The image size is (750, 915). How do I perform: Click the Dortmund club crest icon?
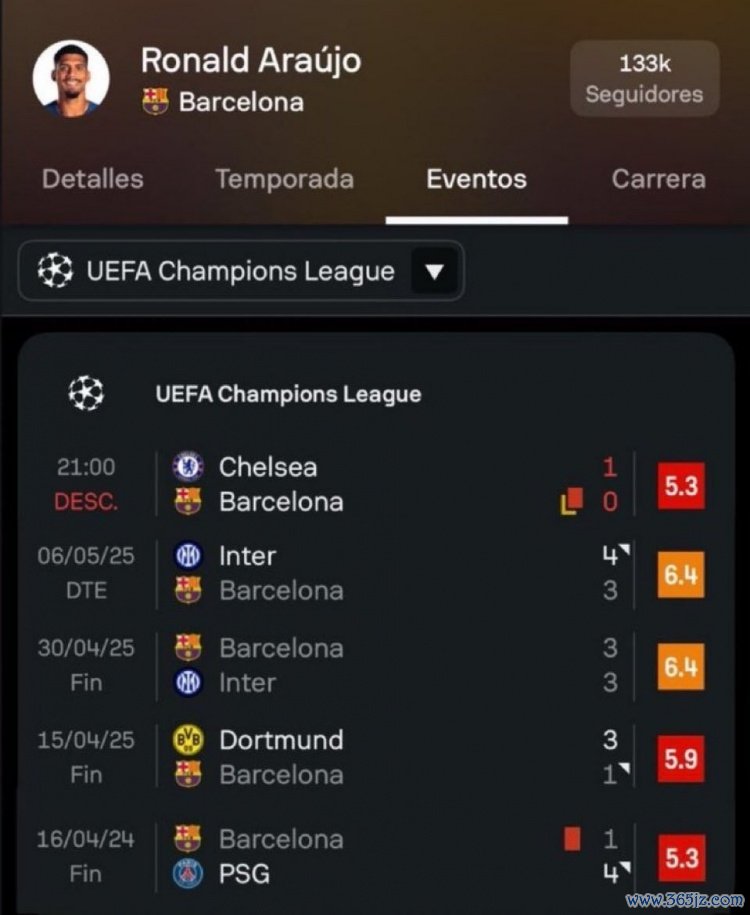coord(188,740)
